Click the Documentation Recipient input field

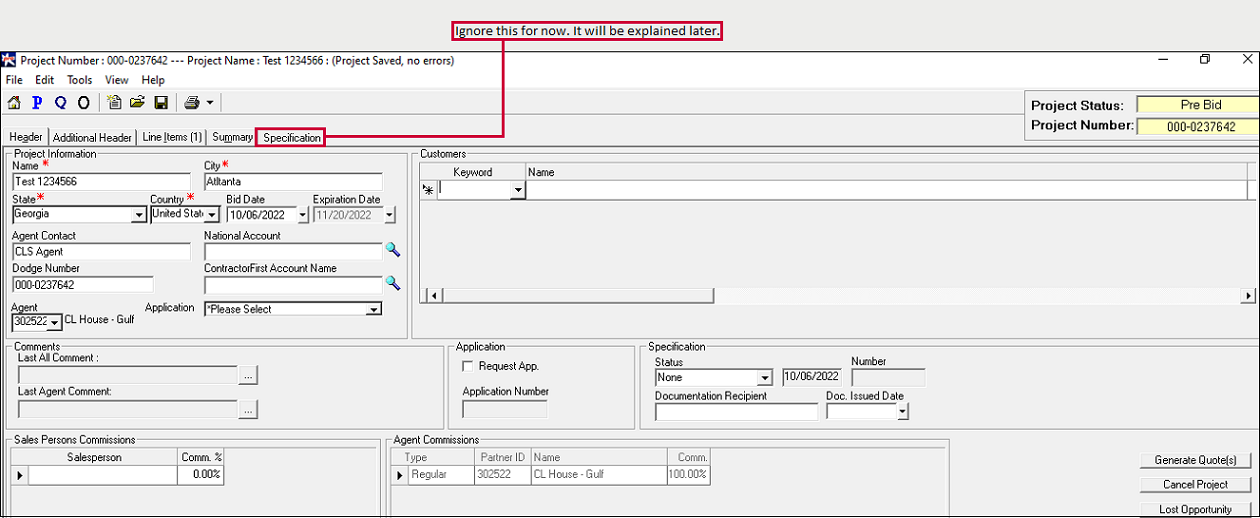tap(736, 412)
